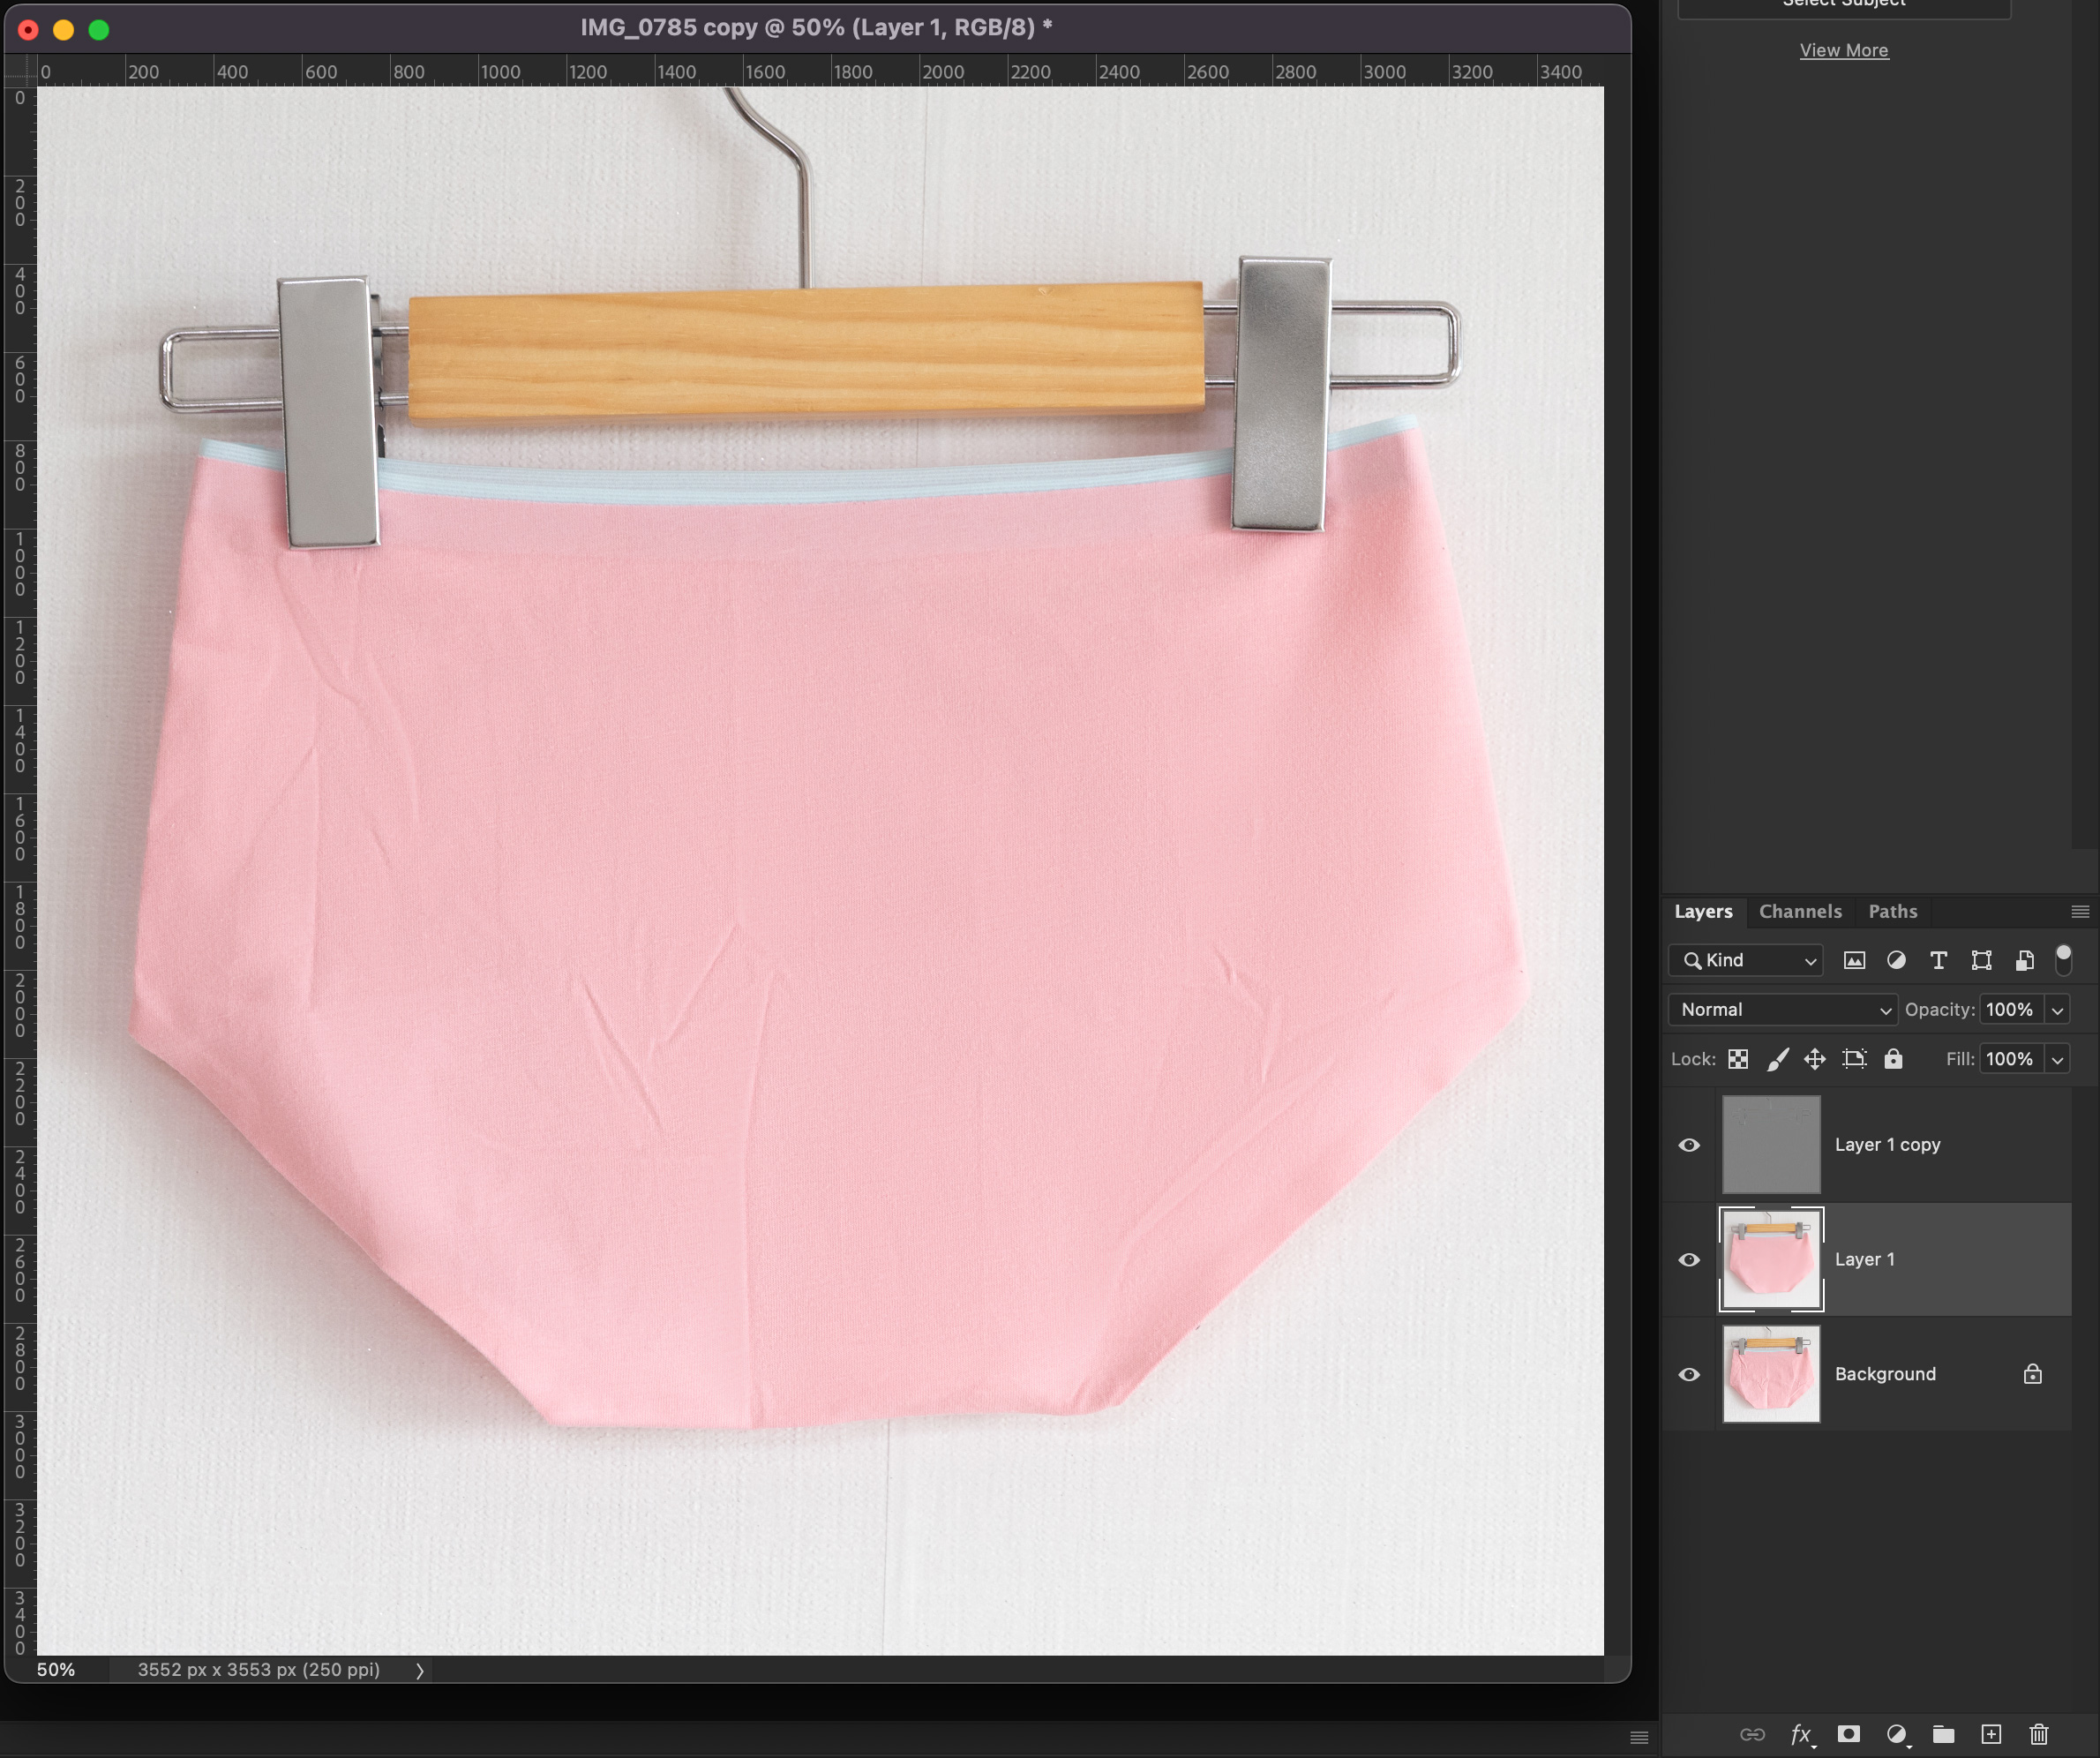
Task: Click the adjustment layer filter icon
Action: 1896,960
